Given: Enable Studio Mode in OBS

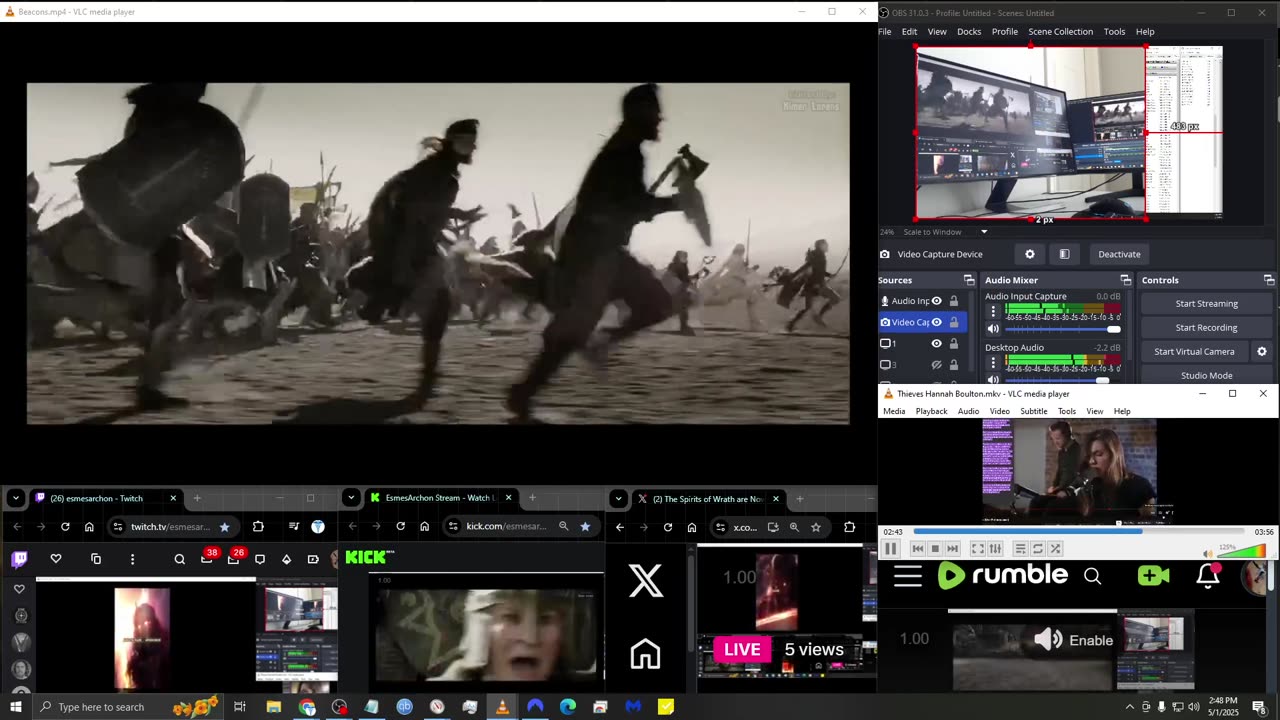Looking at the screenshot, I should [1206, 375].
